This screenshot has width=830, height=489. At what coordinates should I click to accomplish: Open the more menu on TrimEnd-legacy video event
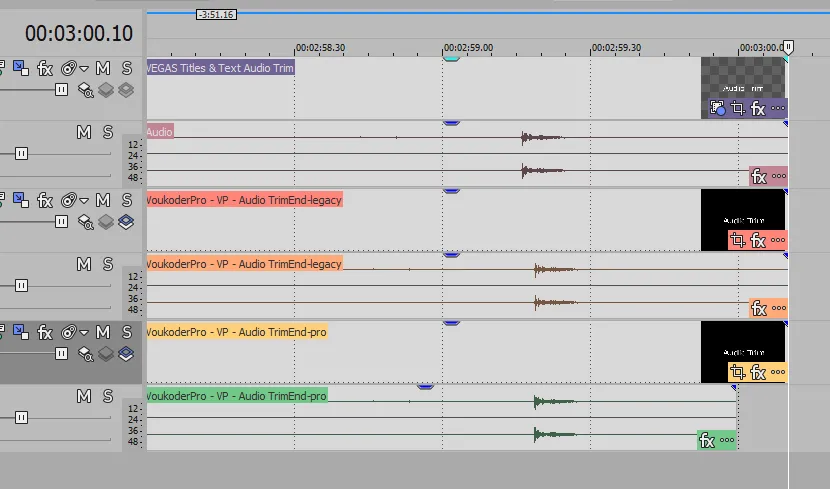pos(778,240)
